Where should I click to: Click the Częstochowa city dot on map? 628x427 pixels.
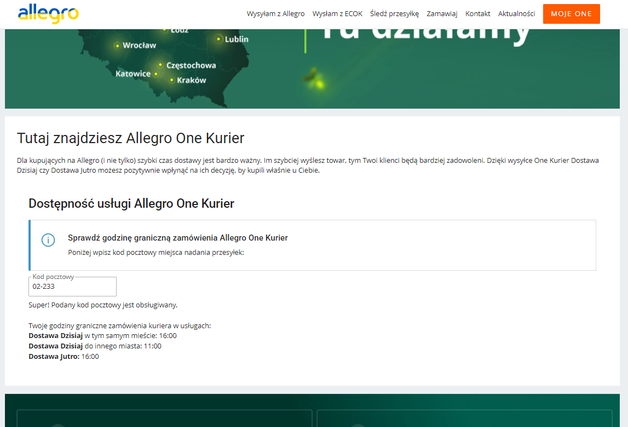(x=160, y=64)
